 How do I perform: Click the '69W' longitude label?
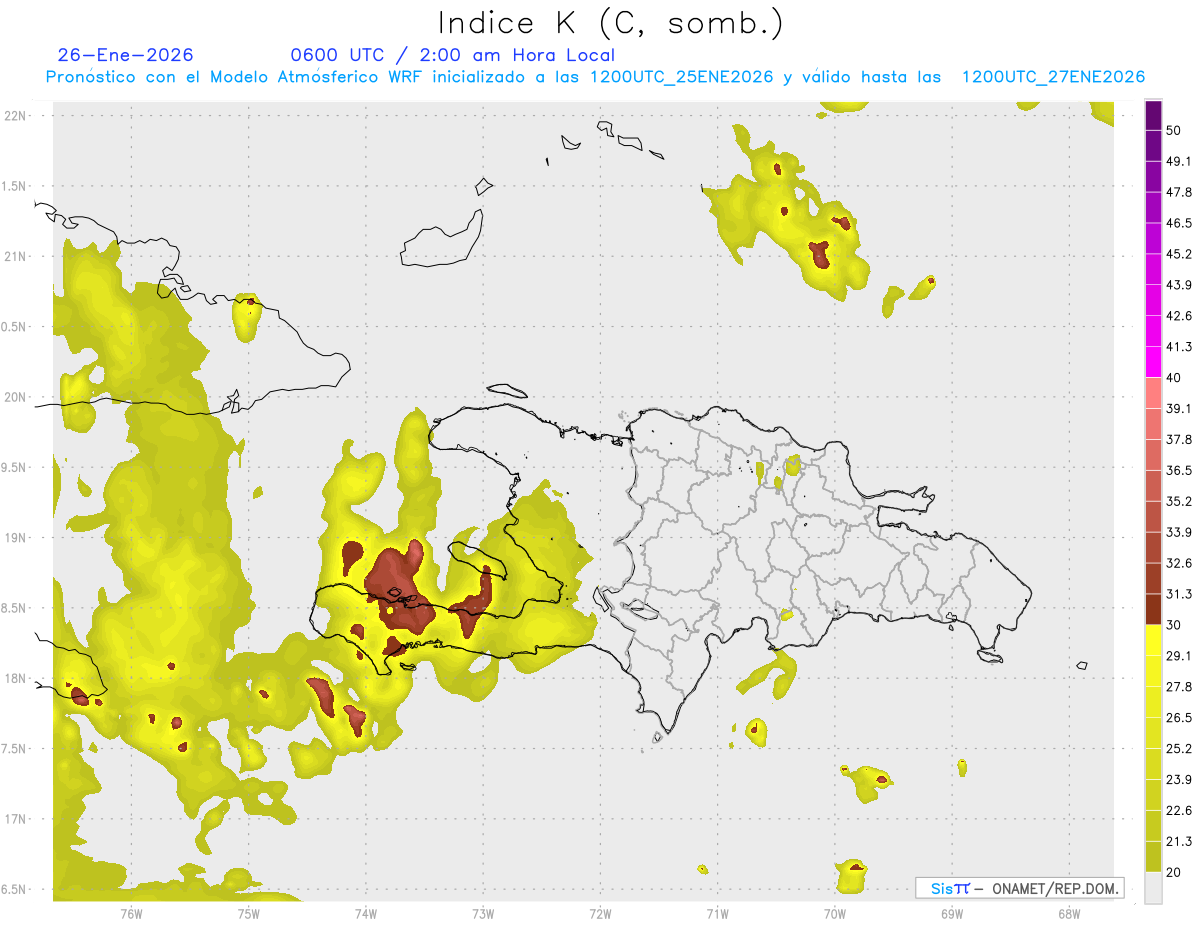coord(952,913)
